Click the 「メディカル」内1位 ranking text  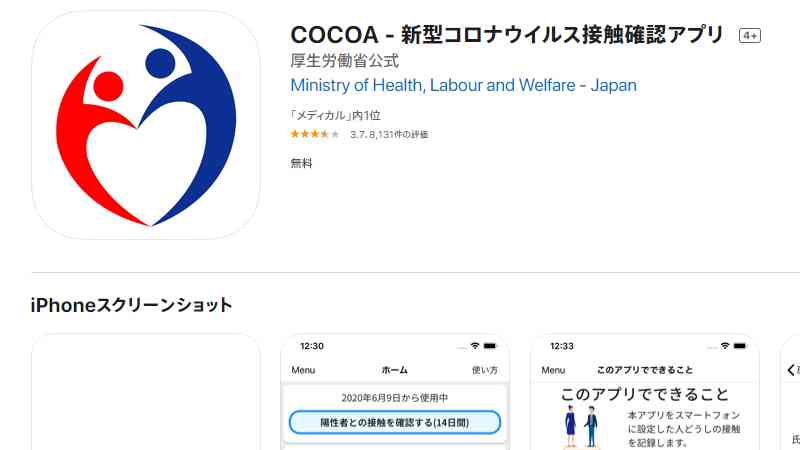point(335,115)
